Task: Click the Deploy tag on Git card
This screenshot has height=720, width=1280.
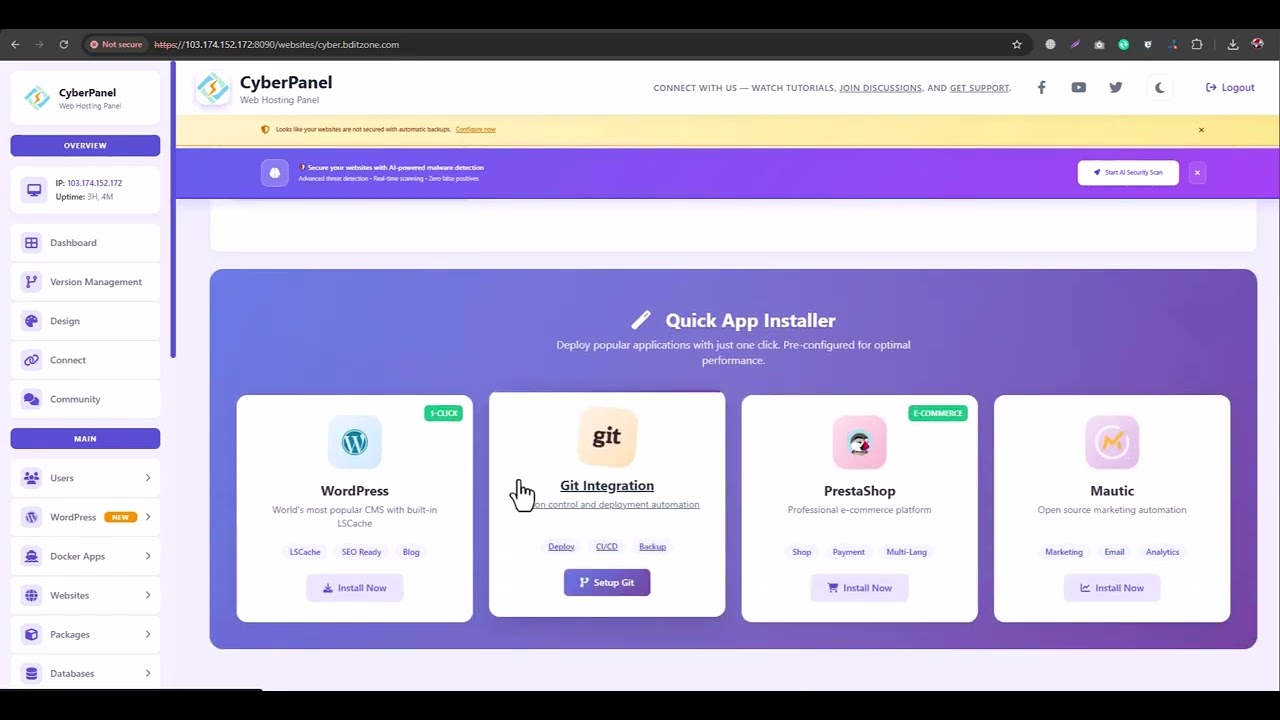Action: click(x=561, y=547)
